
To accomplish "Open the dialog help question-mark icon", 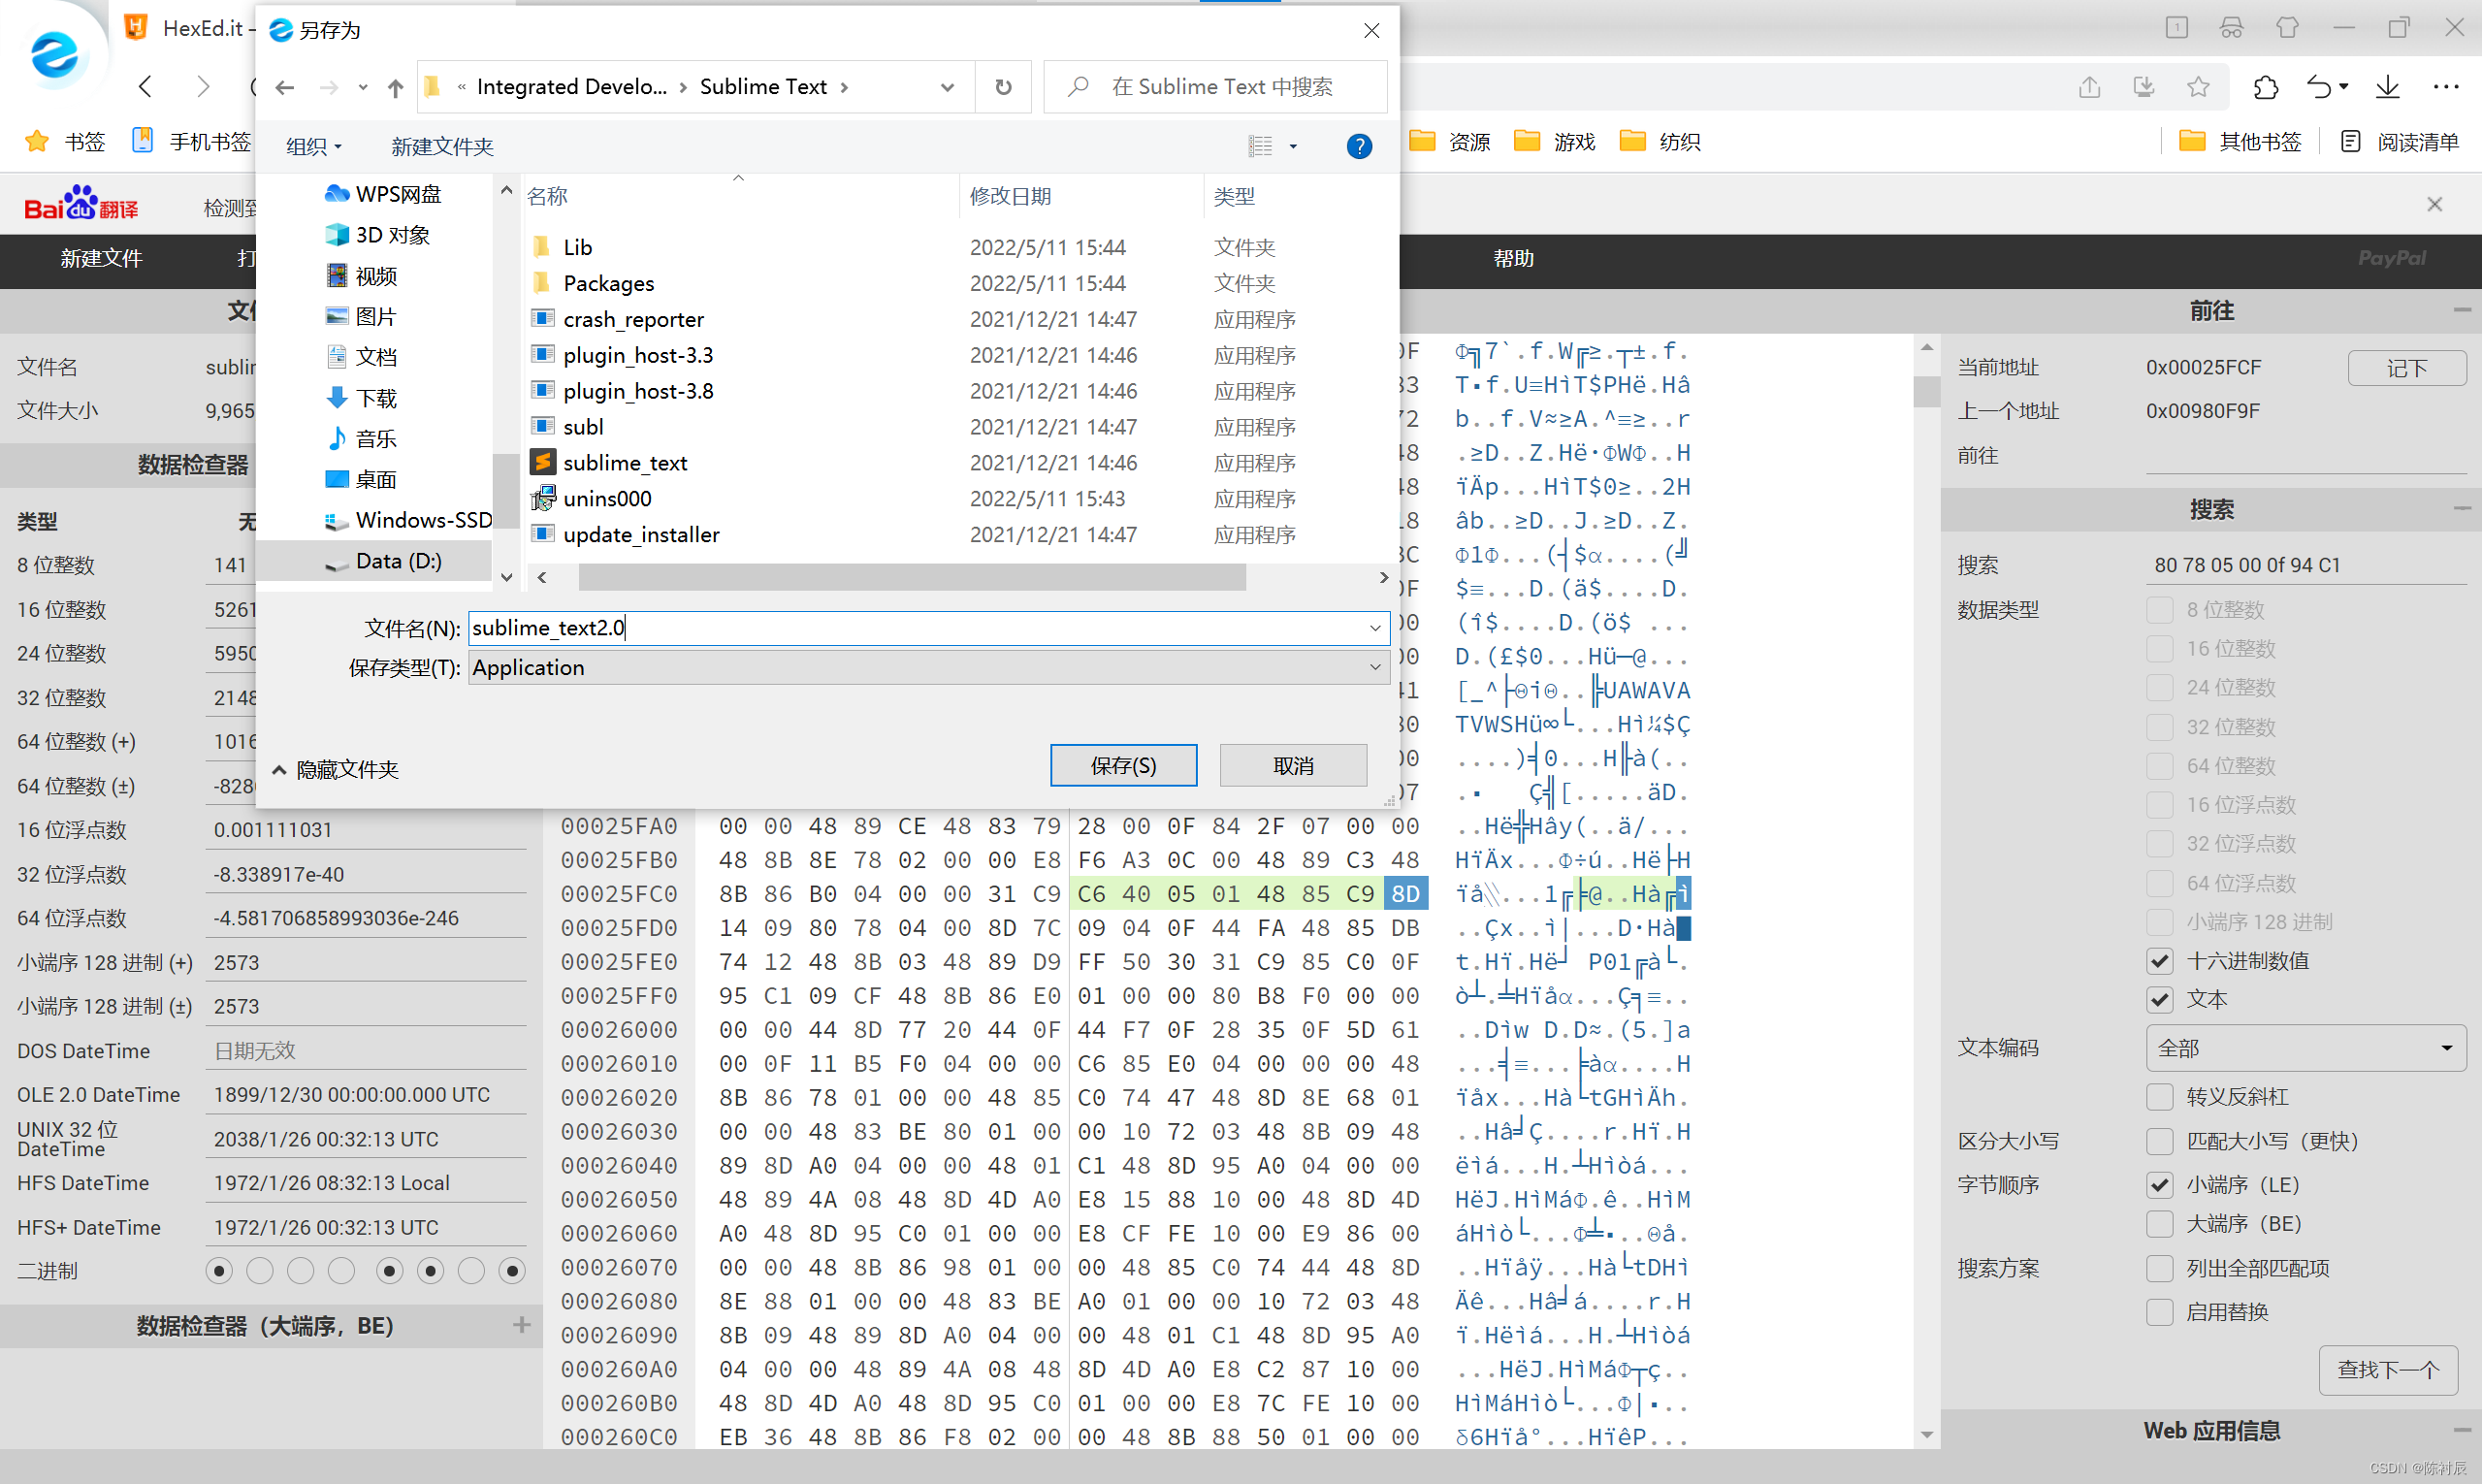I will 1358,146.
